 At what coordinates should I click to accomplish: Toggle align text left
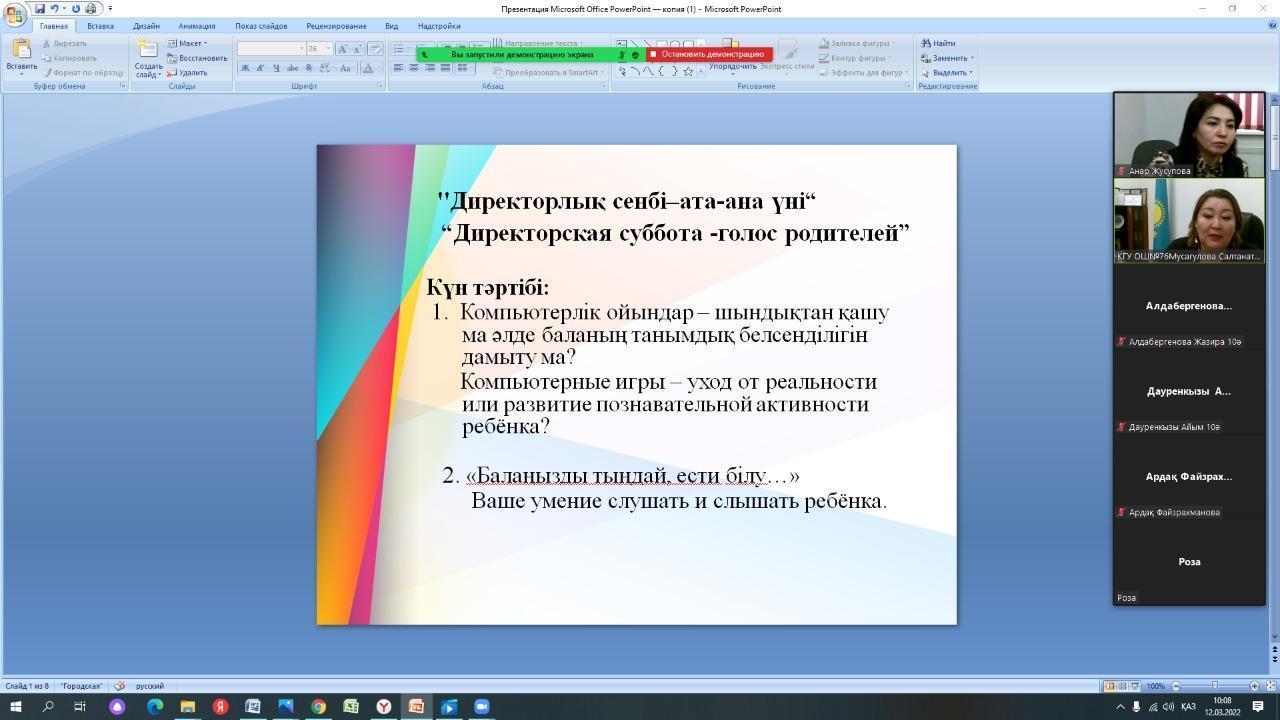click(398, 68)
